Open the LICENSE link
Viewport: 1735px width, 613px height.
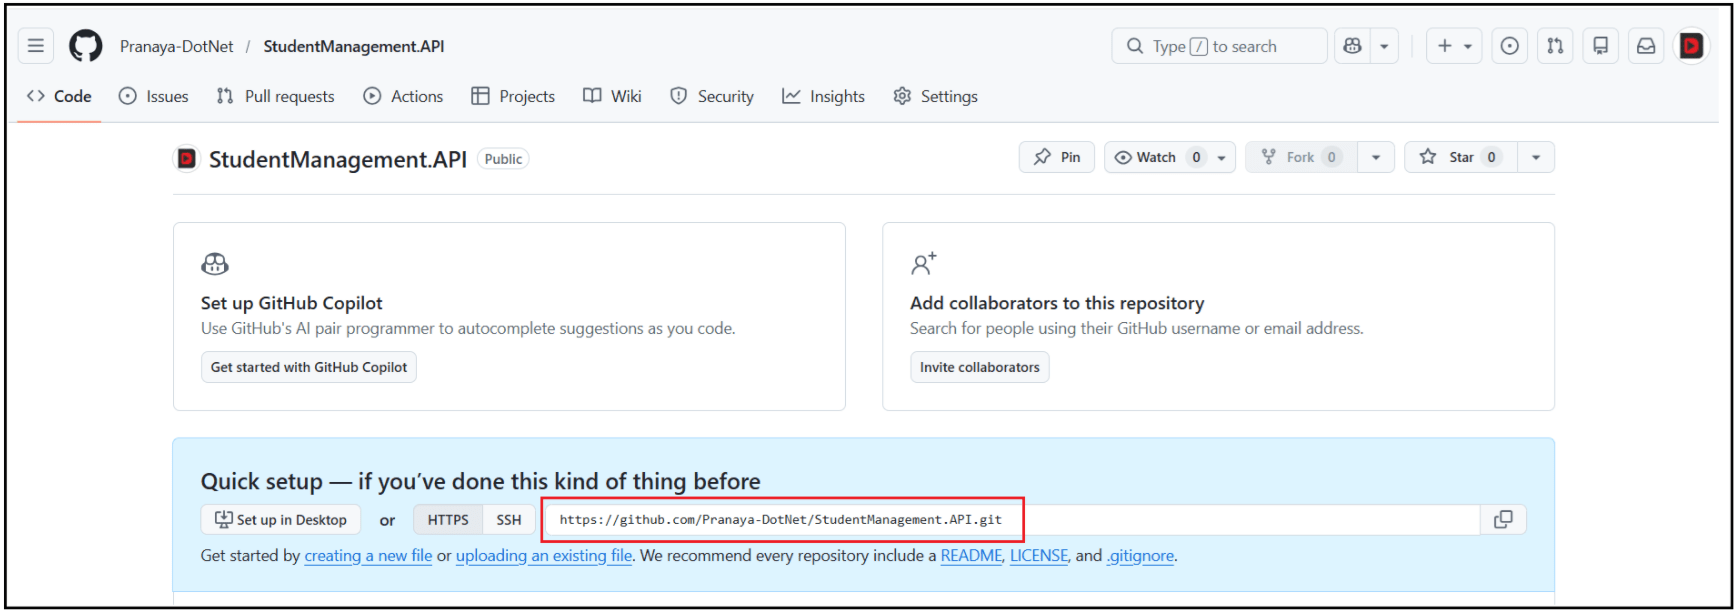pyautogui.click(x=1039, y=556)
